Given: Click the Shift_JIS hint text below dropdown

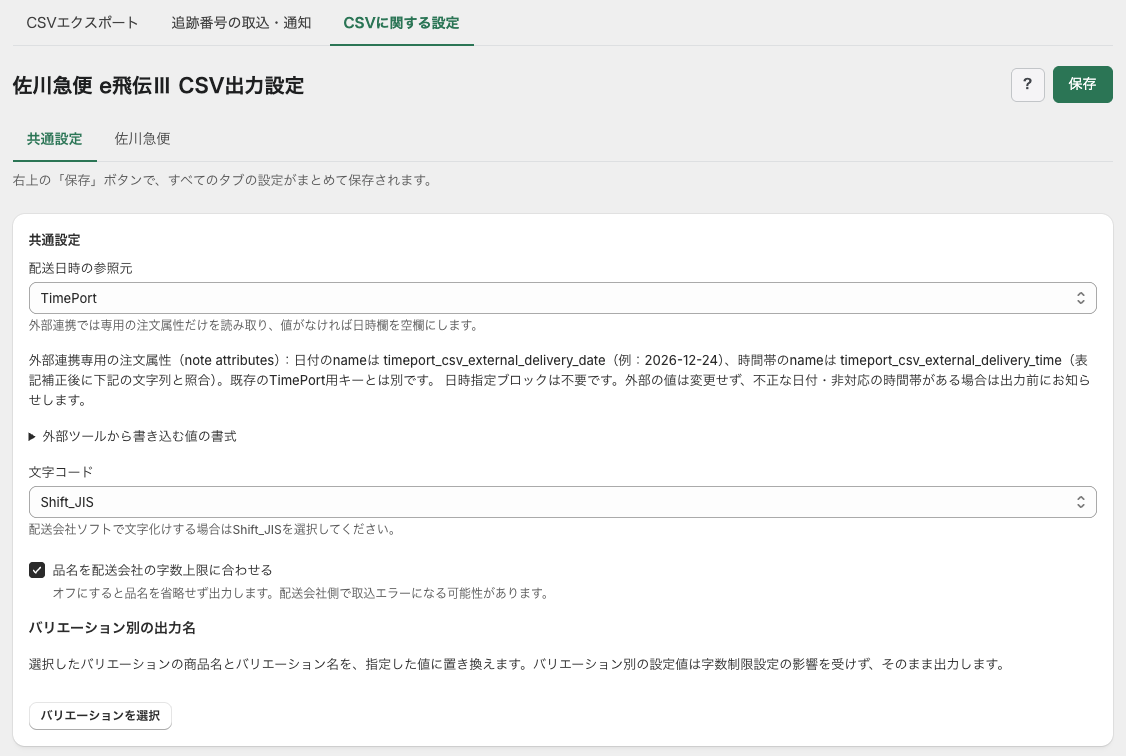Looking at the screenshot, I should point(213,530).
